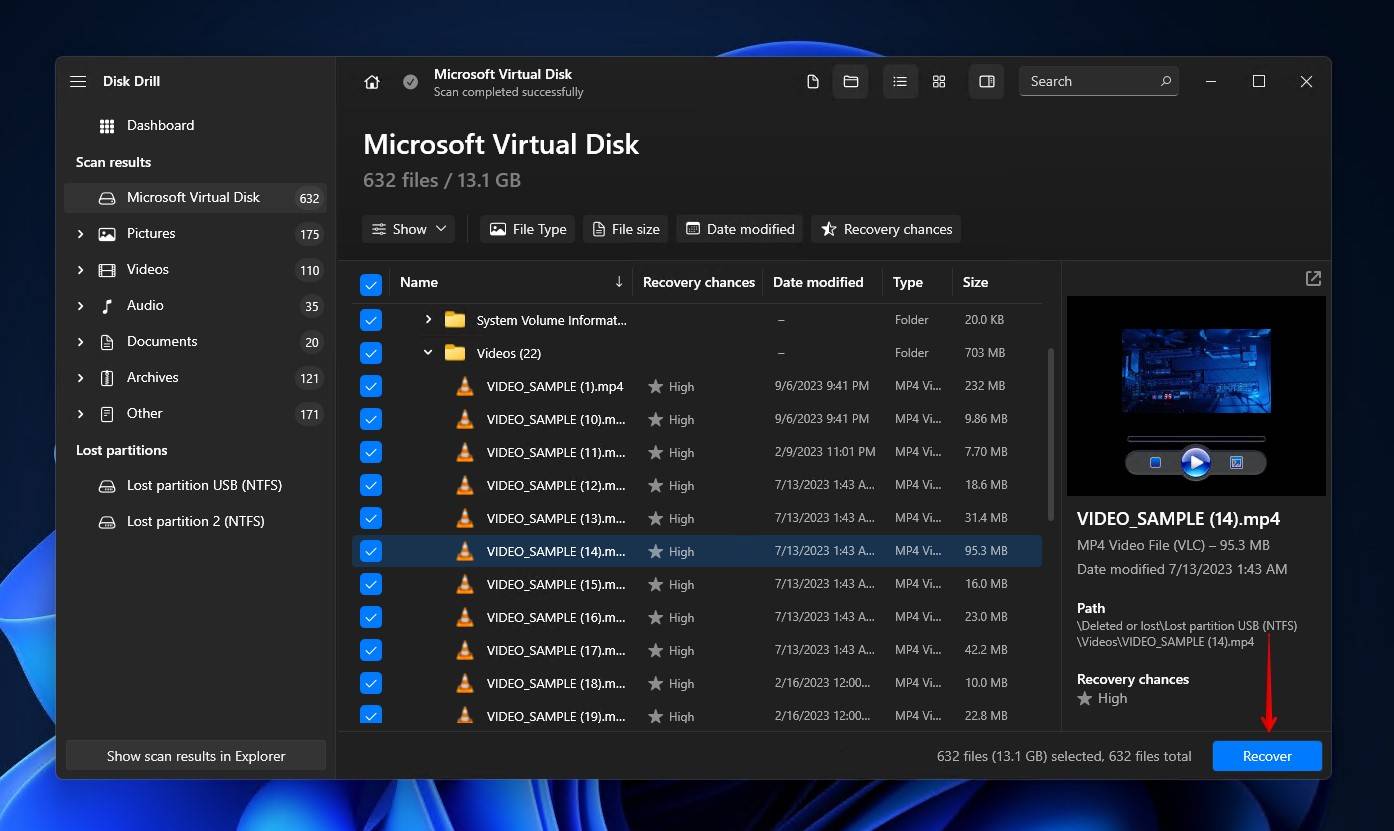The width and height of the screenshot is (1394, 831).
Task: Uncheck System Volume Information folder checkbox
Action: click(x=371, y=320)
